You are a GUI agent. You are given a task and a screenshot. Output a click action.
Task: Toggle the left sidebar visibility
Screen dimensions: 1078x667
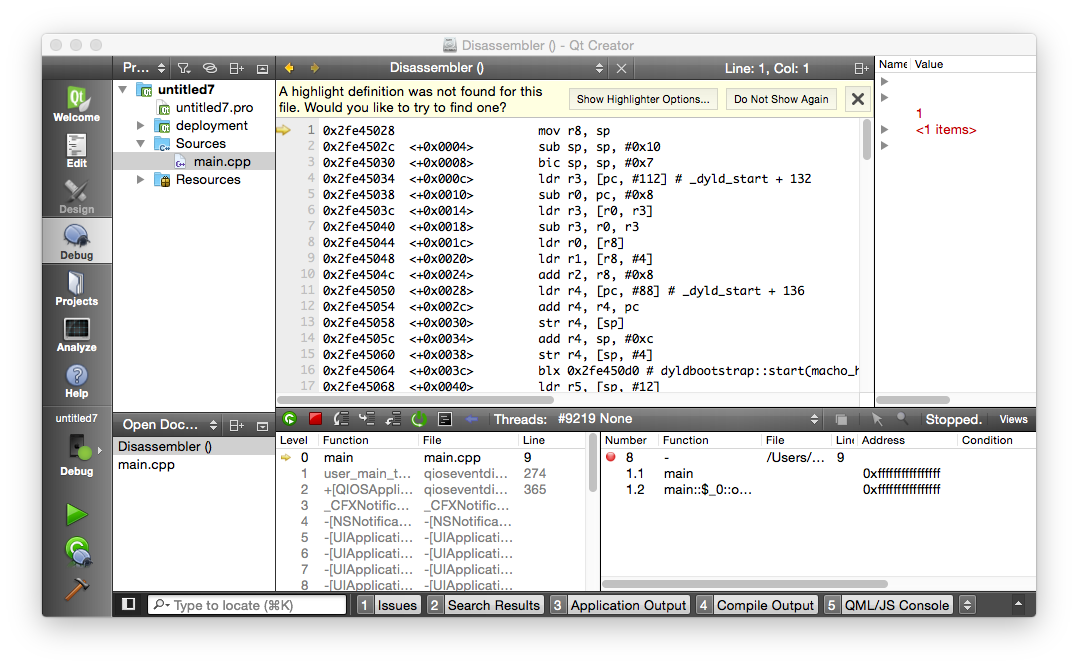coord(129,604)
